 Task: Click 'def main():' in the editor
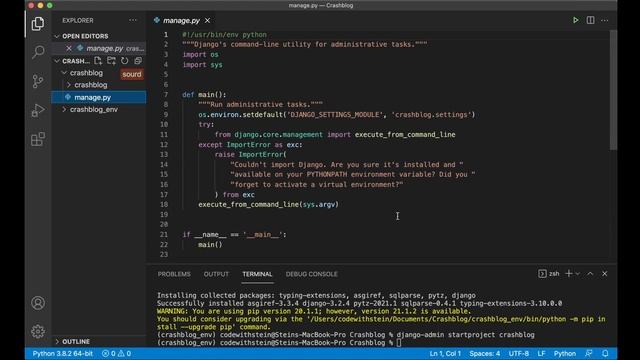coord(204,94)
